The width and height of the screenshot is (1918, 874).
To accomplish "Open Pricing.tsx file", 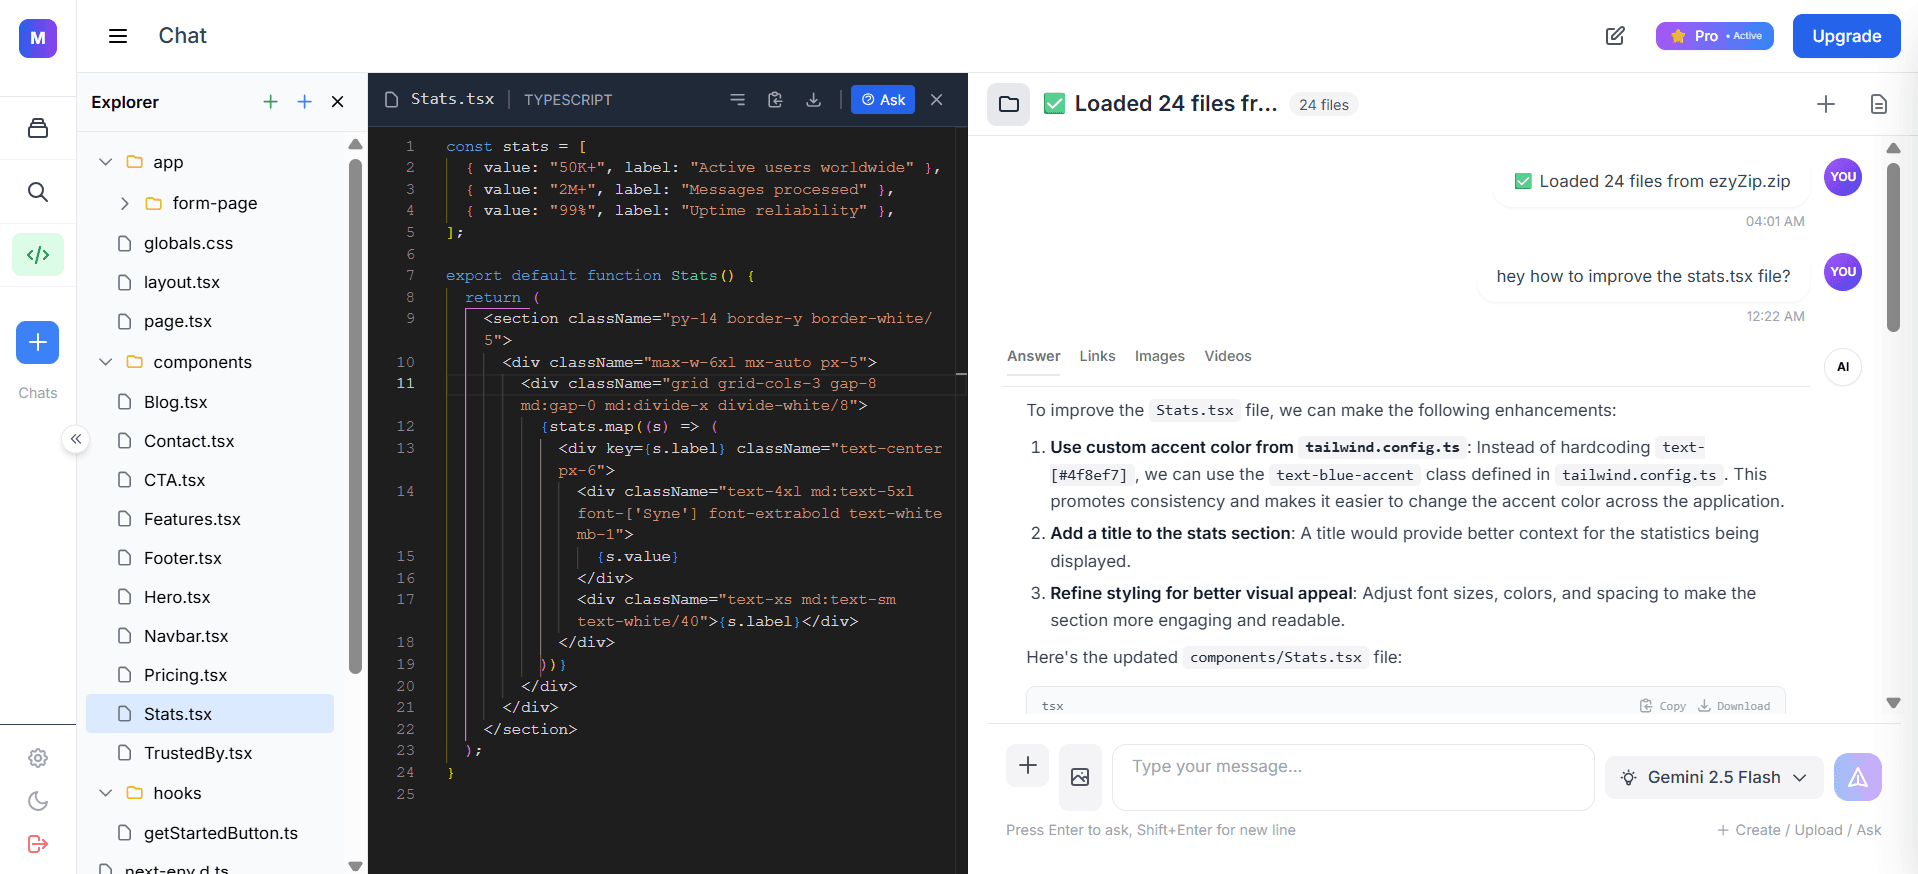I will (x=210, y=675).
